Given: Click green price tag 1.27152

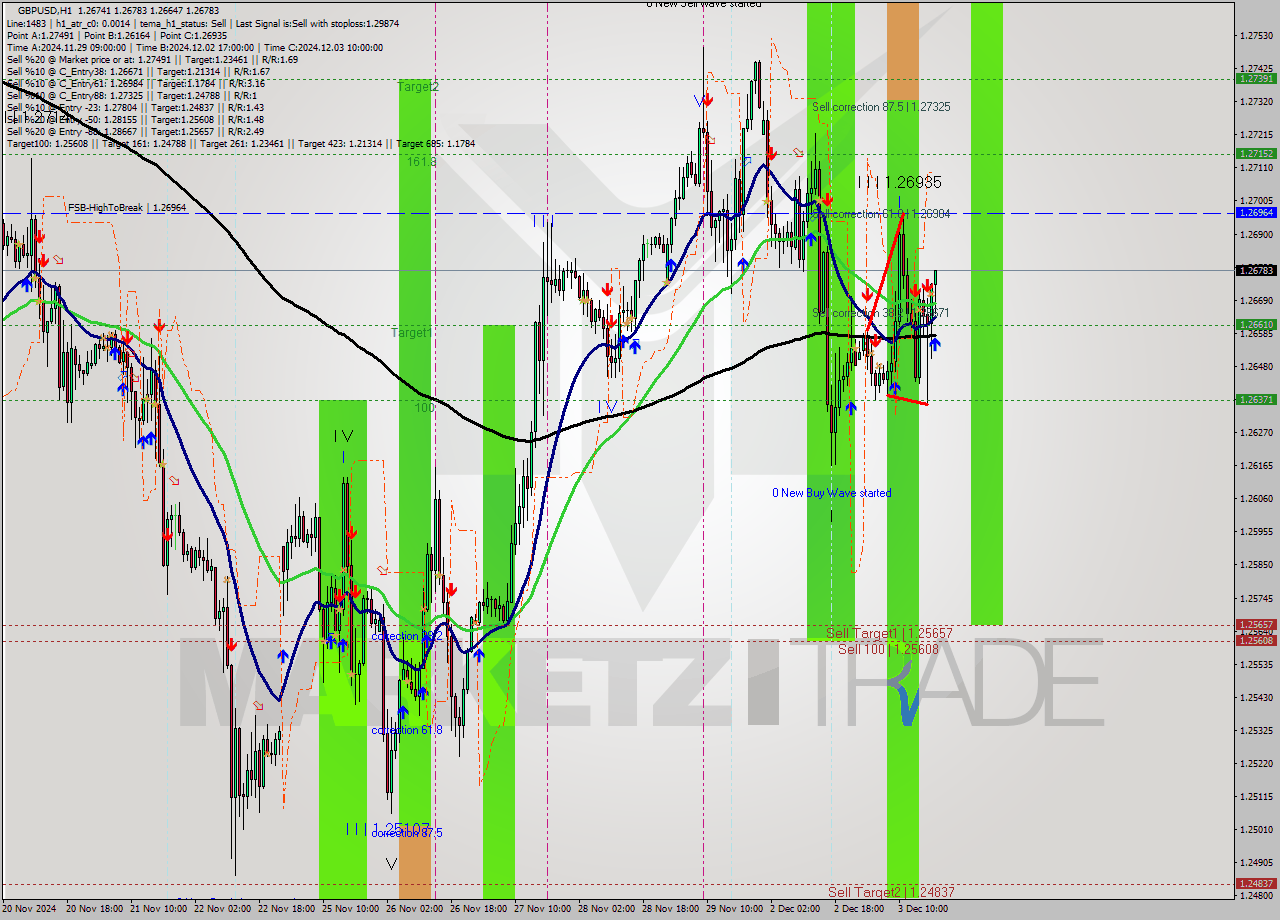Looking at the screenshot, I should click(1256, 154).
